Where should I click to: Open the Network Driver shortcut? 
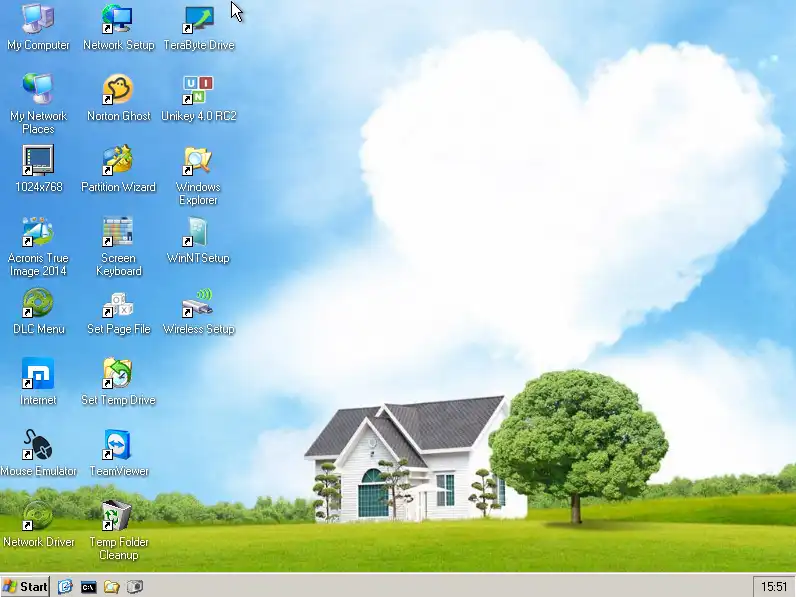coord(38,516)
